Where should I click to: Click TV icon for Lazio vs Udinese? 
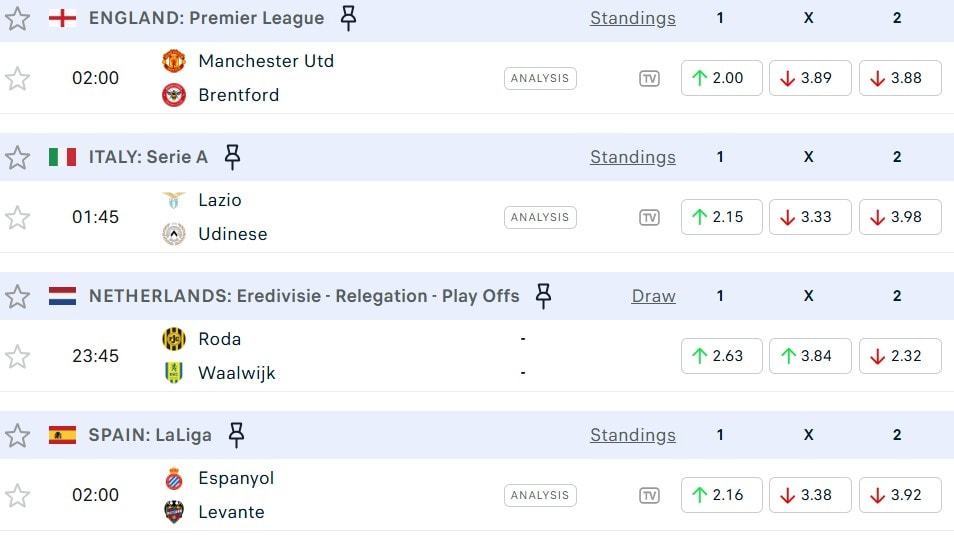649,217
